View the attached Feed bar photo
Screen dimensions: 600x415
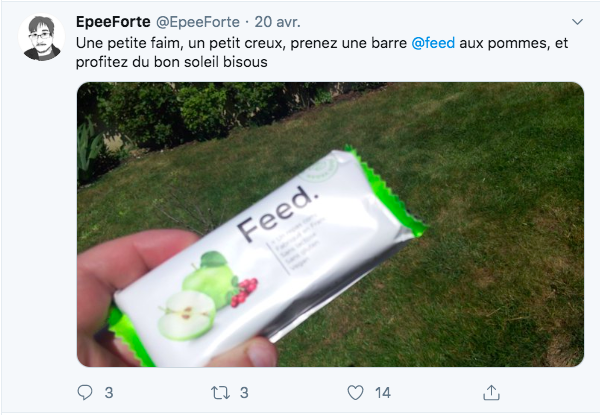(x=330, y=225)
